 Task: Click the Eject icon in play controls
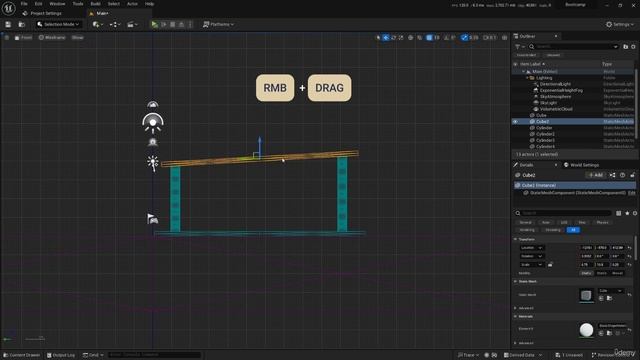tap(181, 24)
